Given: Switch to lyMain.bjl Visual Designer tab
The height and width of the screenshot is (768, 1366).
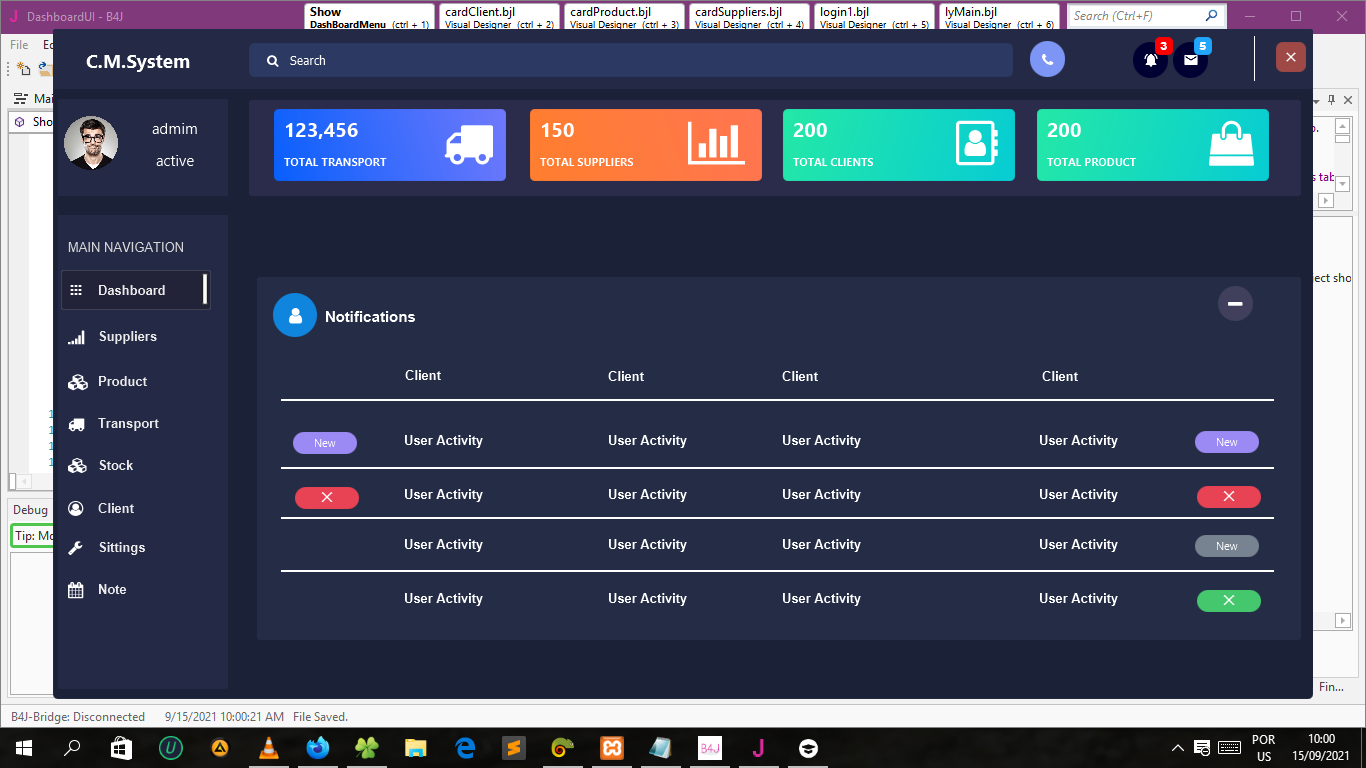Looking at the screenshot, I should pyautogui.click(x=999, y=17).
